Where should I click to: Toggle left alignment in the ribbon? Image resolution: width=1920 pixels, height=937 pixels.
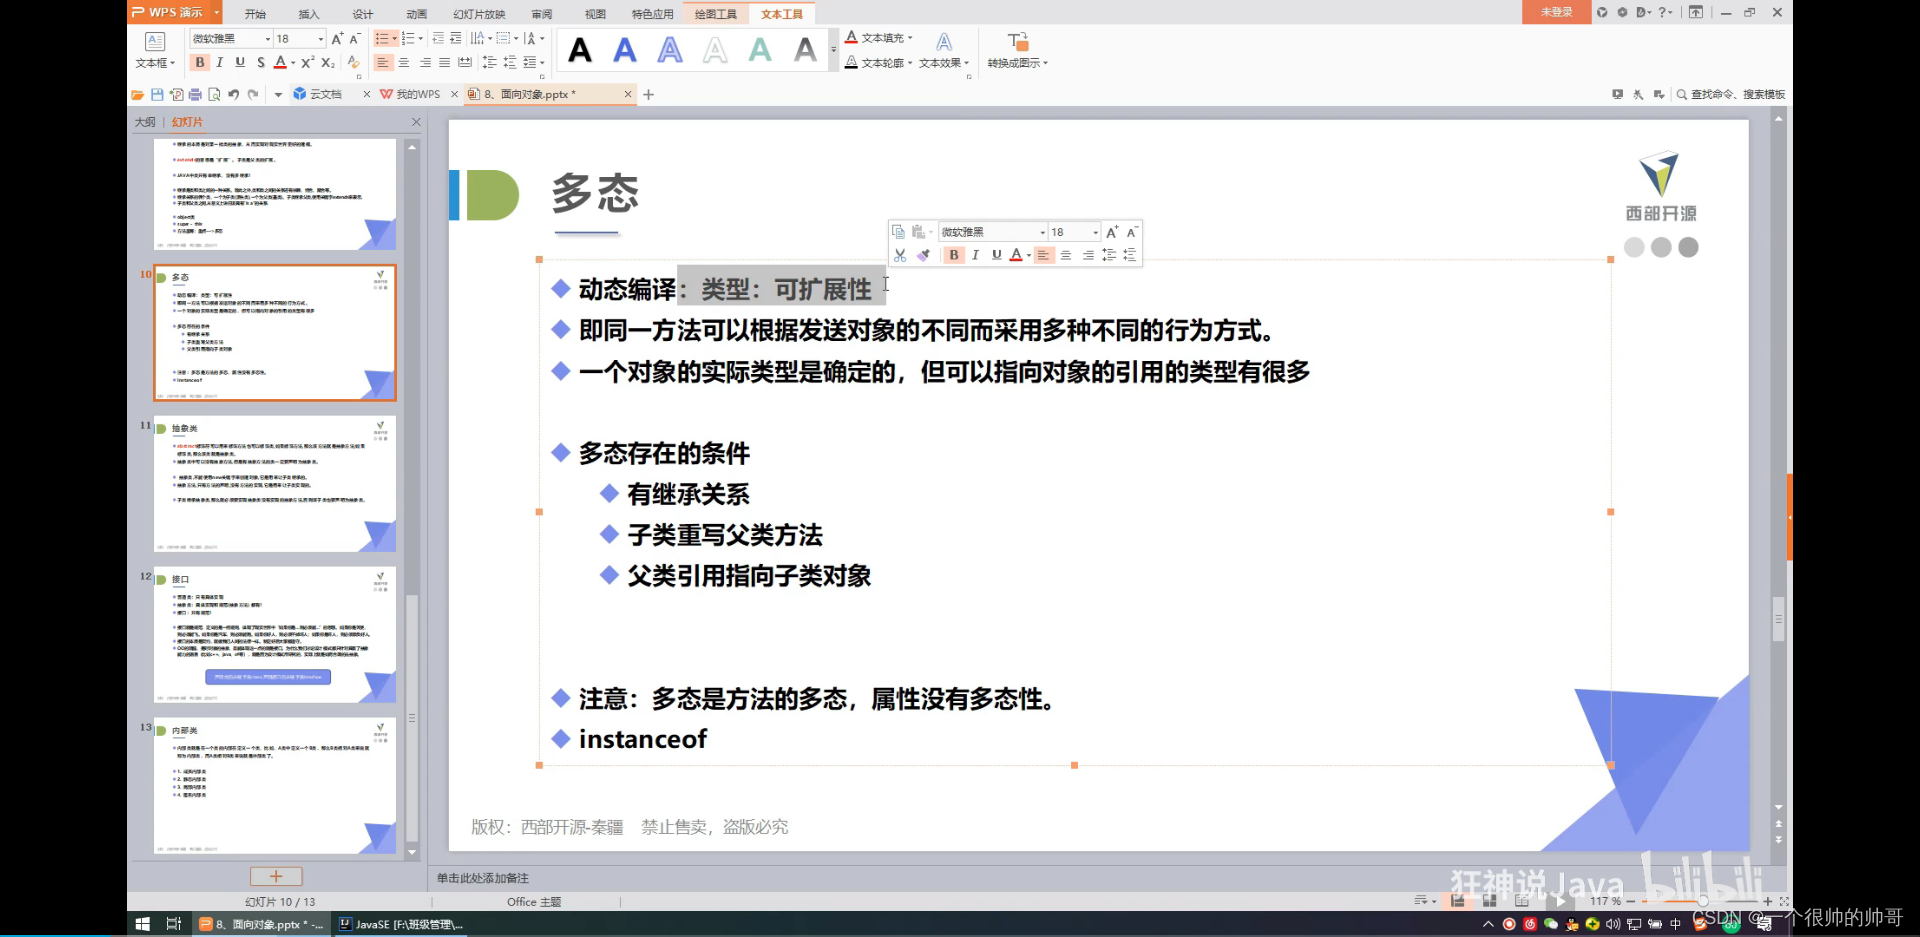(382, 62)
